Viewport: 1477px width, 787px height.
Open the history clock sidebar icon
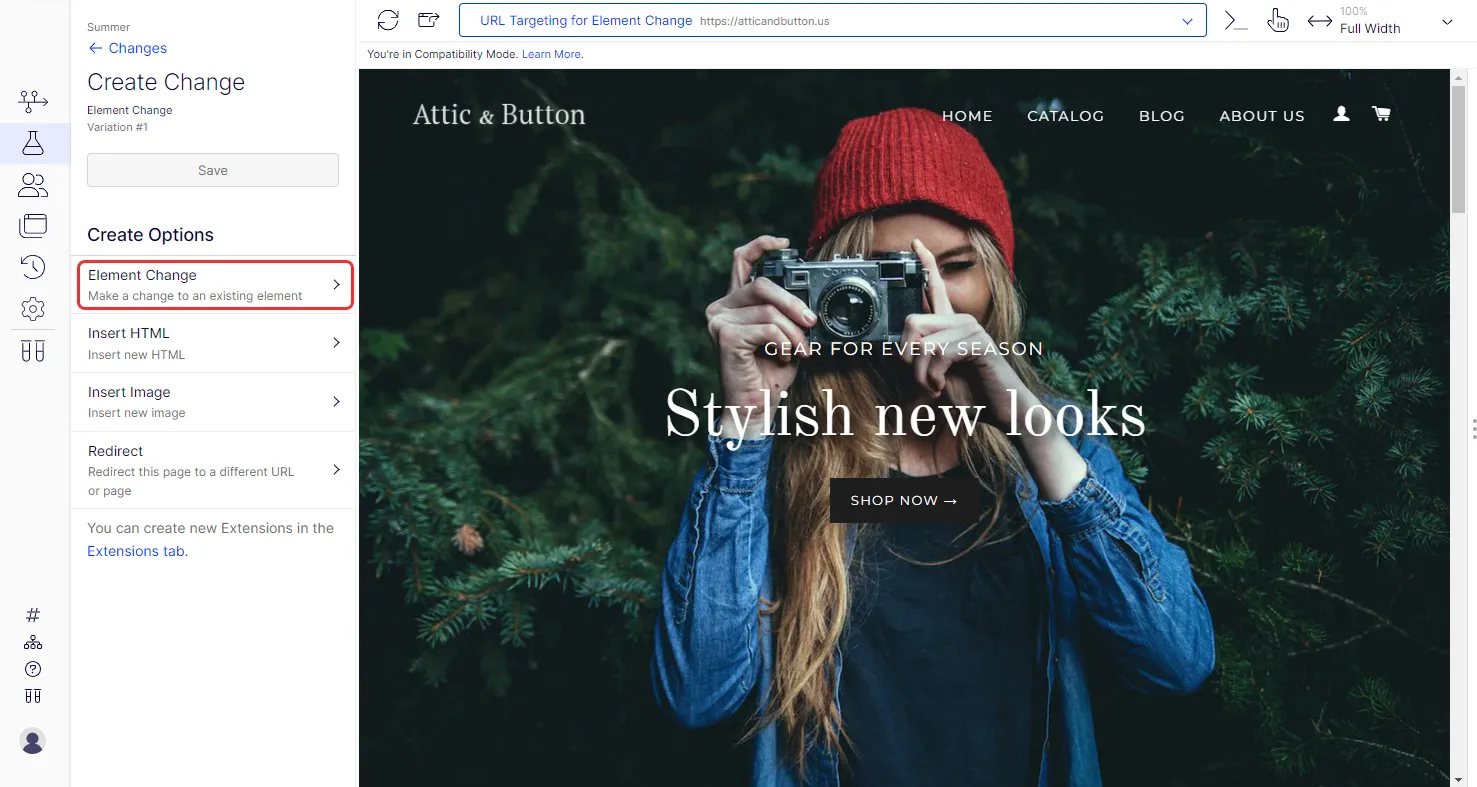(33, 267)
